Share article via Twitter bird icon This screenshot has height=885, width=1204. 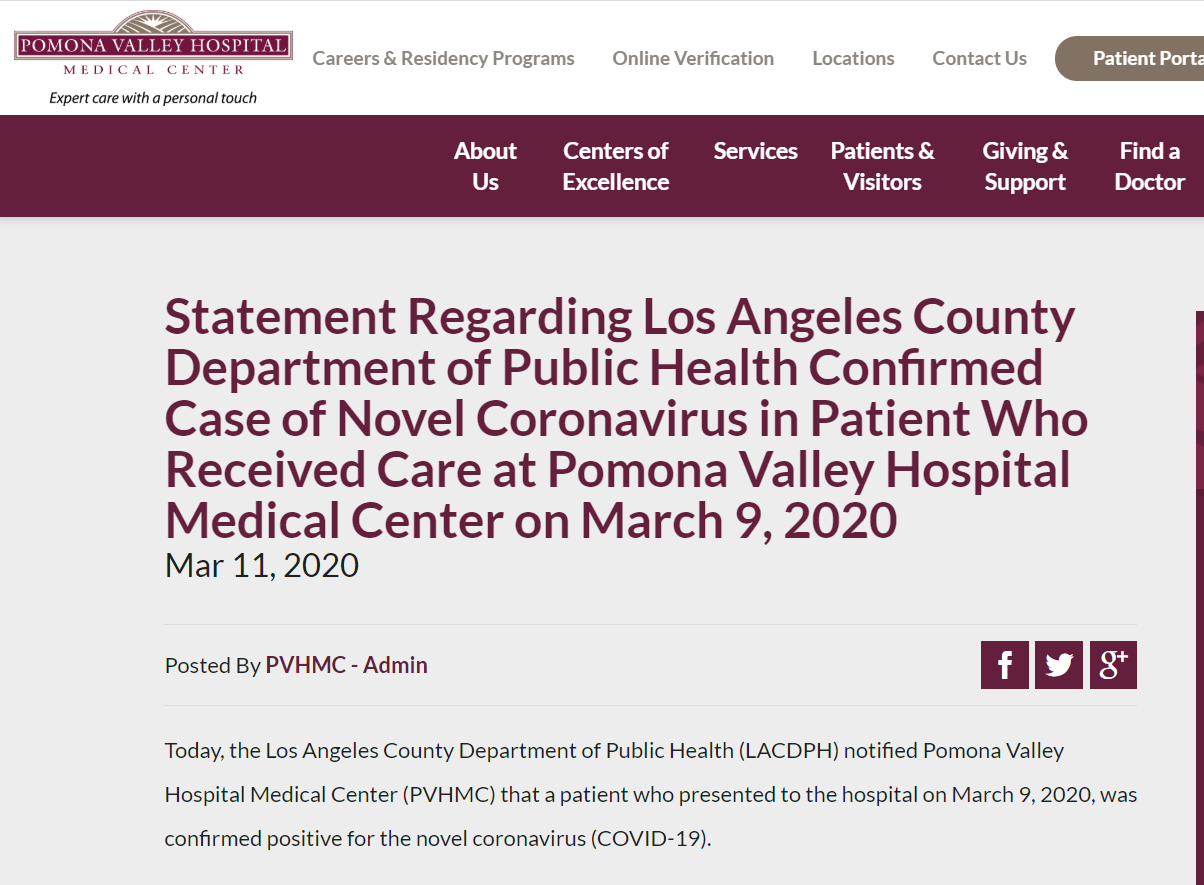[x=1059, y=665]
